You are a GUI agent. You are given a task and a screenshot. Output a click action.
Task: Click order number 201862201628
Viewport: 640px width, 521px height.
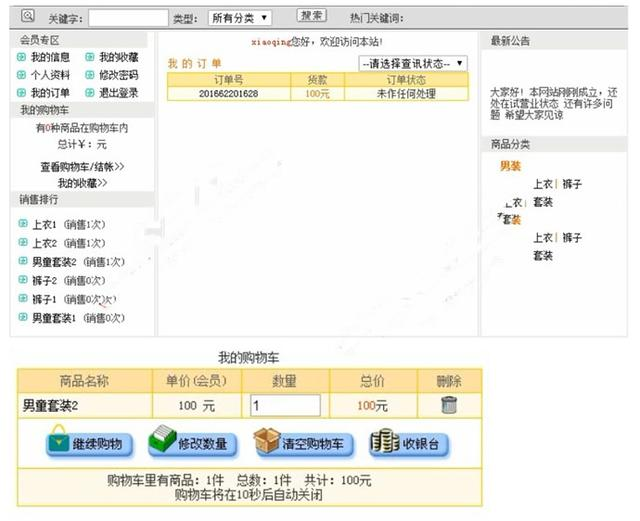(228, 94)
